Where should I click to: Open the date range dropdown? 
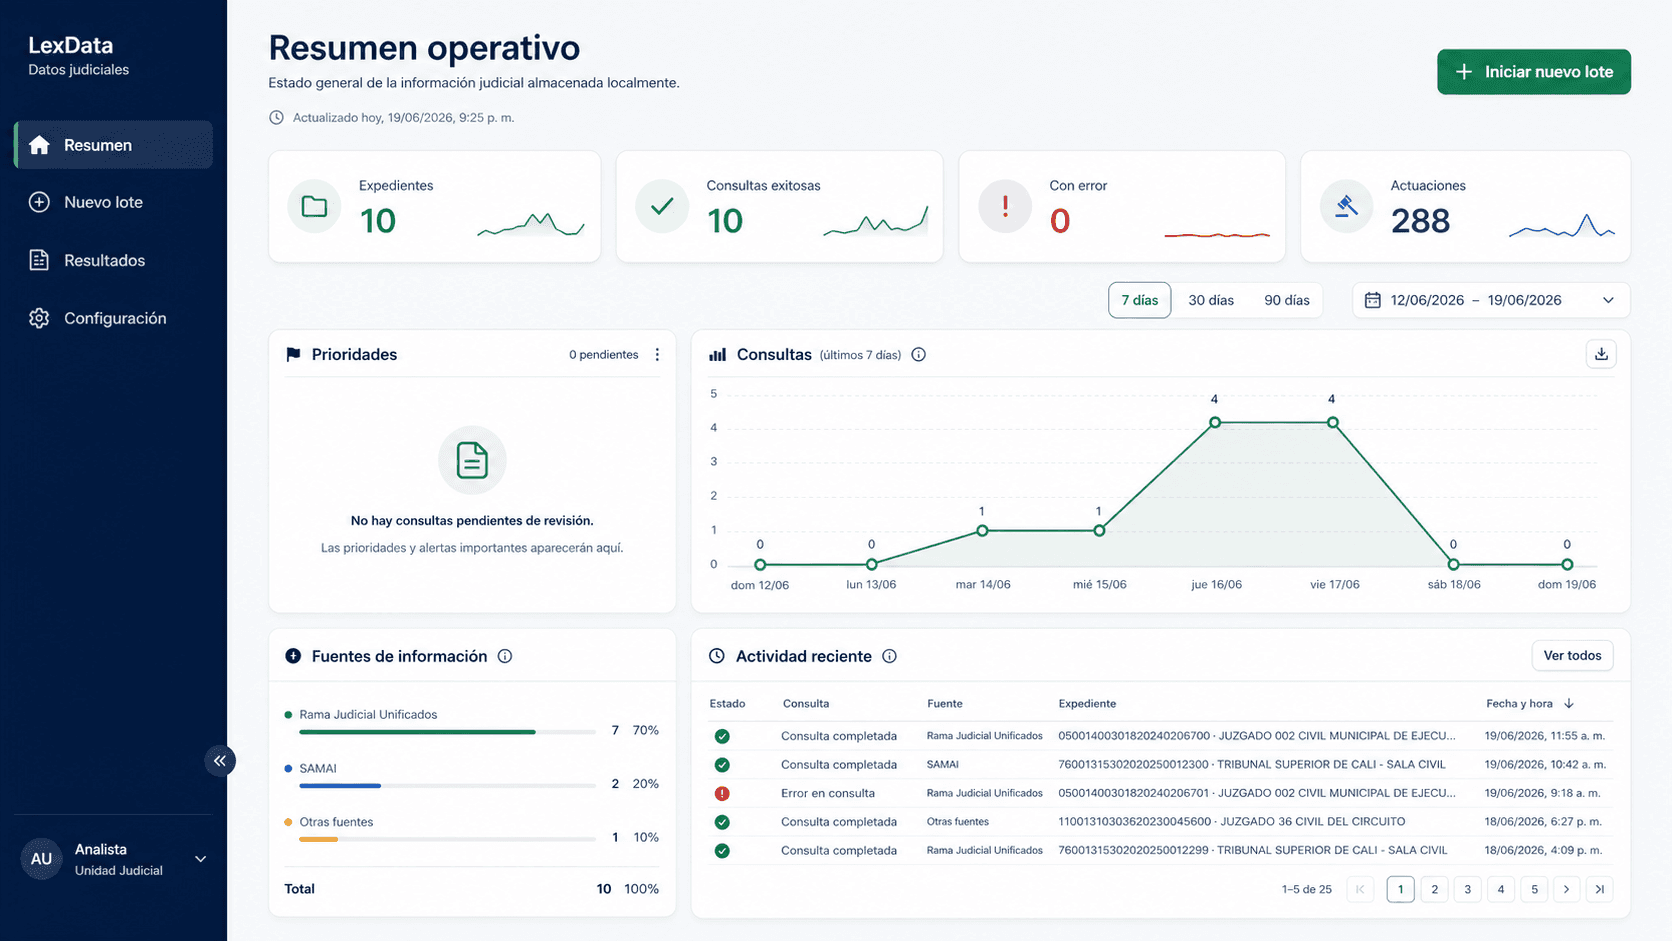click(x=1491, y=300)
